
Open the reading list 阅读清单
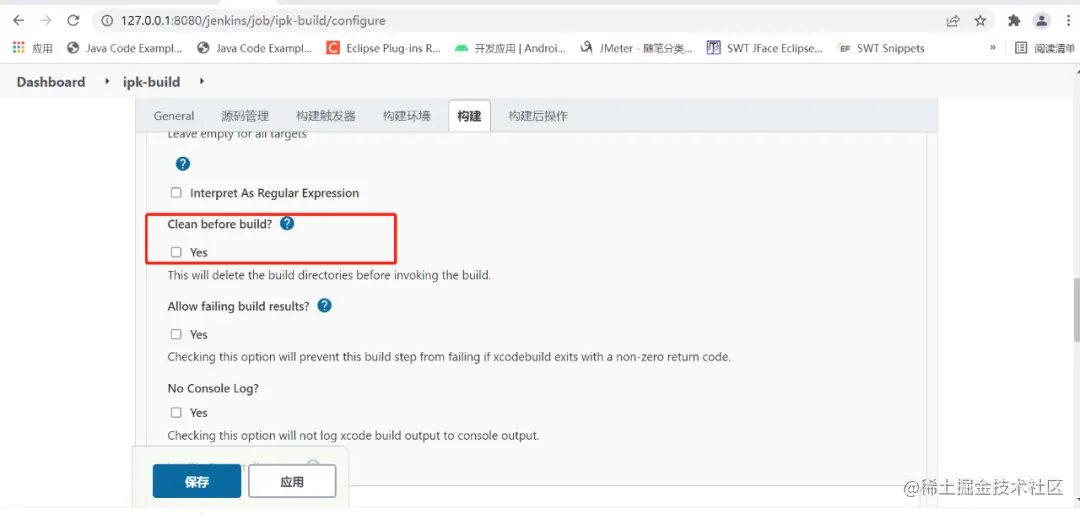tap(1045, 48)
